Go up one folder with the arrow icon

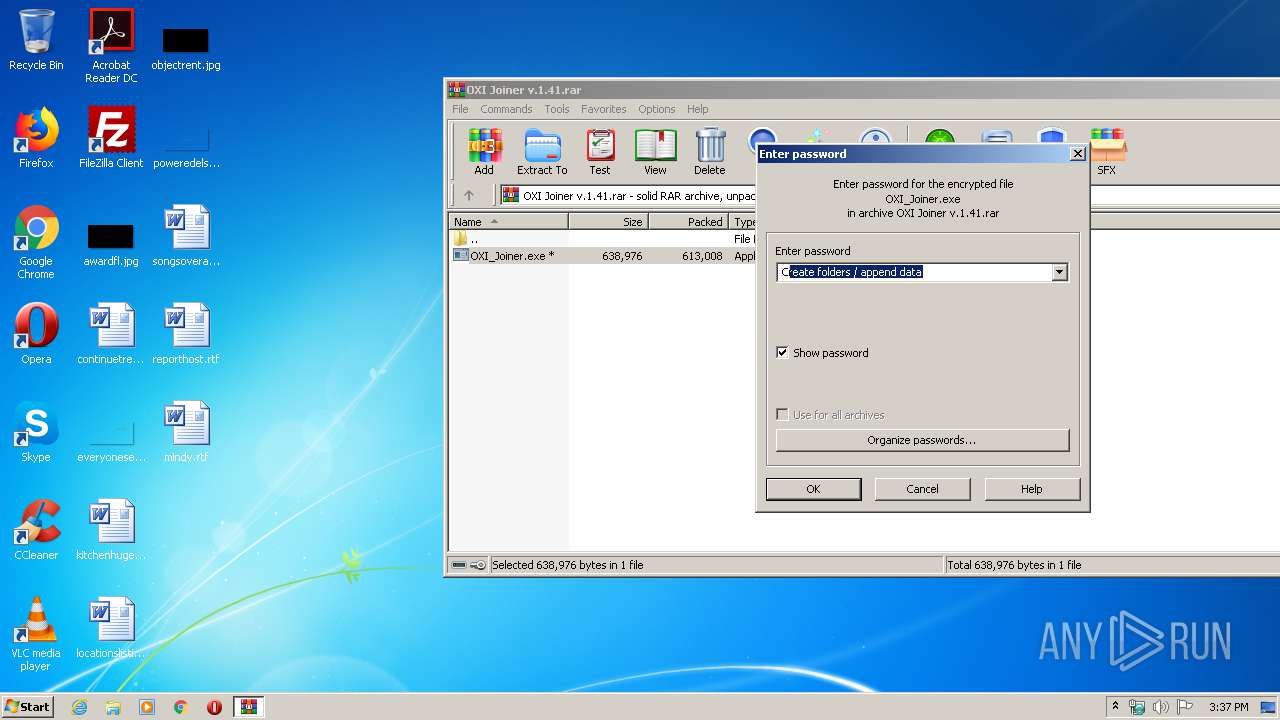click(x=468, y=195)
